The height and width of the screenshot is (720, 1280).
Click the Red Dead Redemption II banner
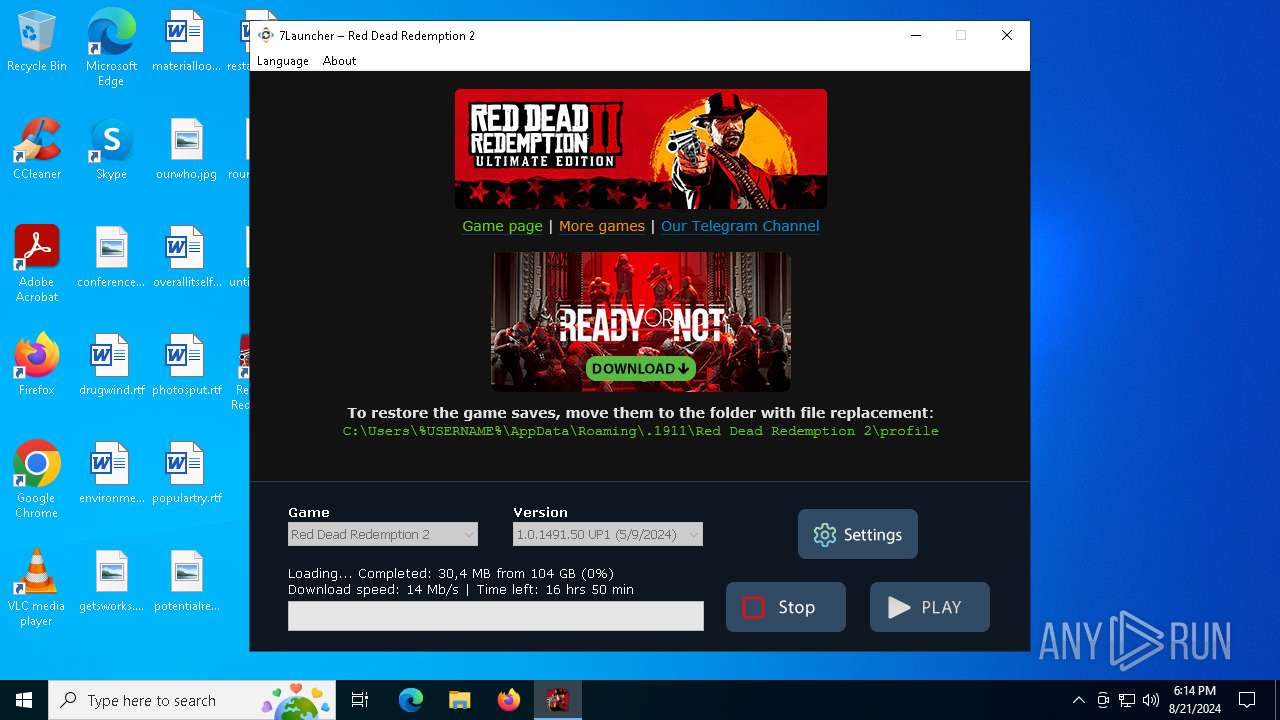coord(641,148)
